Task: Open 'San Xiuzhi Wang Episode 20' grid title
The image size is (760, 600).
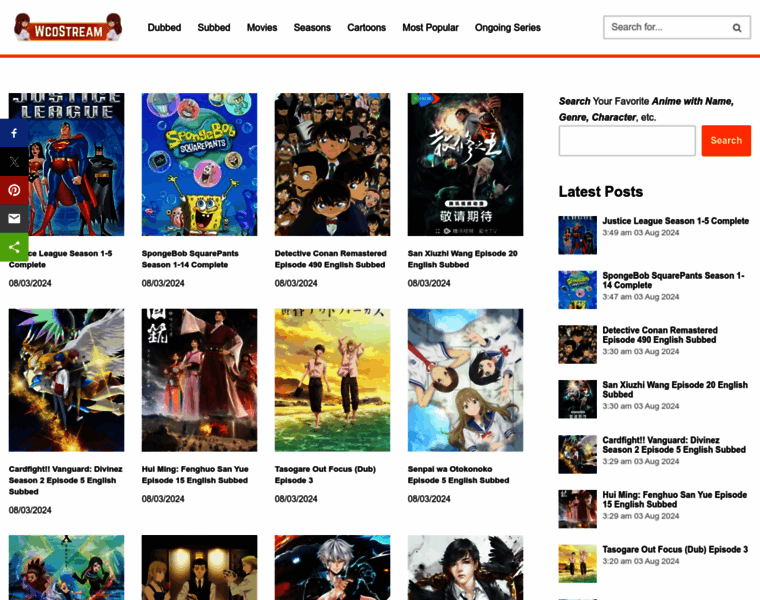Action: pos(462,259)
